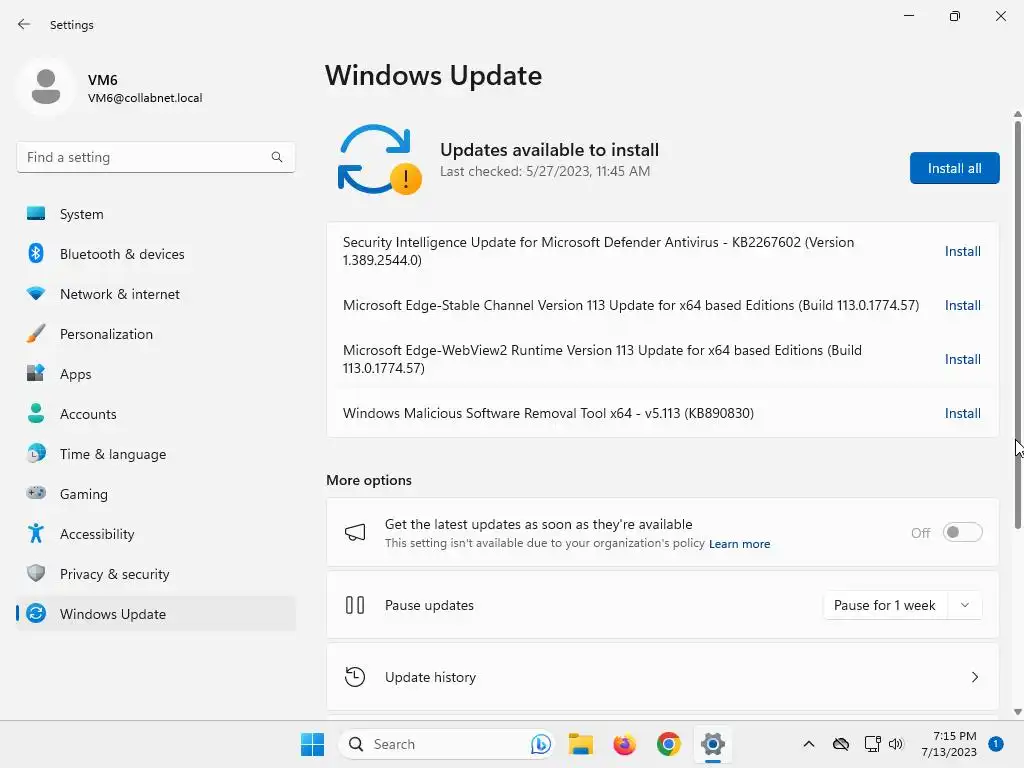Expand the pause duration chevron
1024x768 pixels.
965,605
